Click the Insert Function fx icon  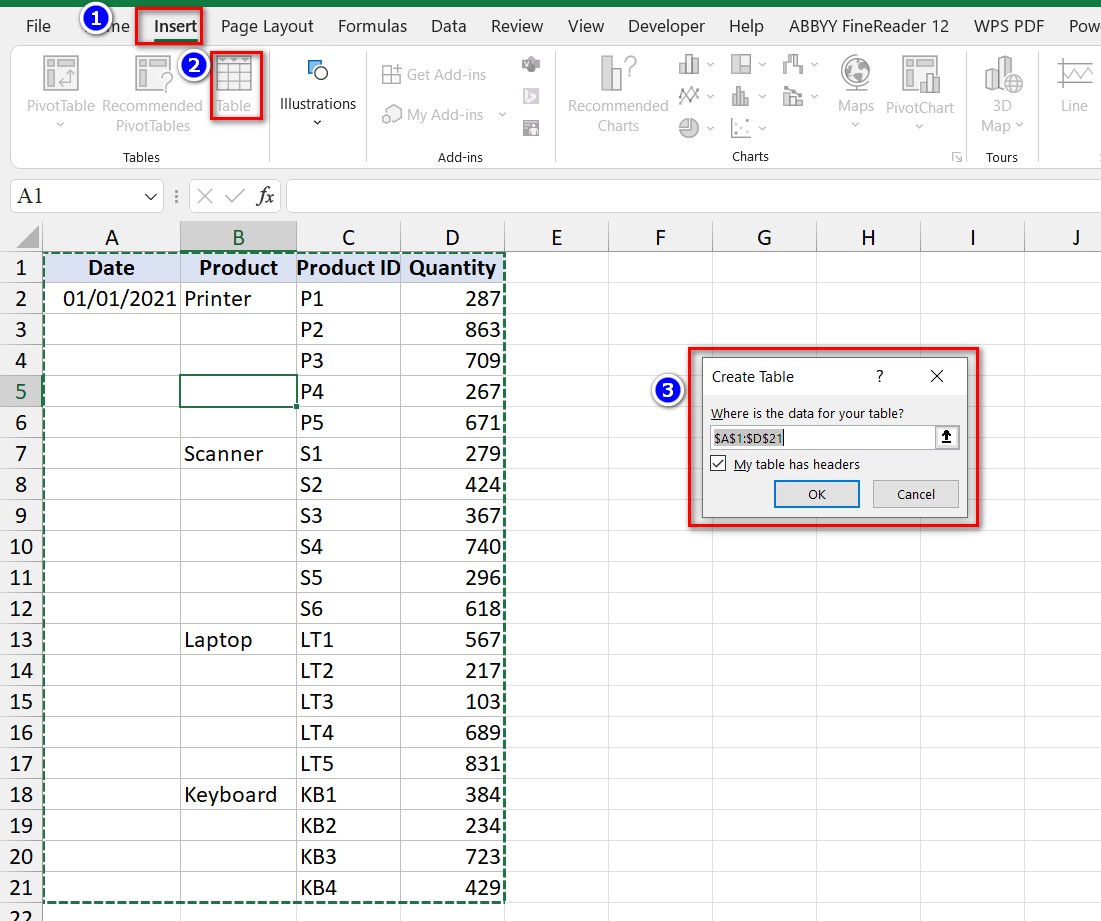265,196
